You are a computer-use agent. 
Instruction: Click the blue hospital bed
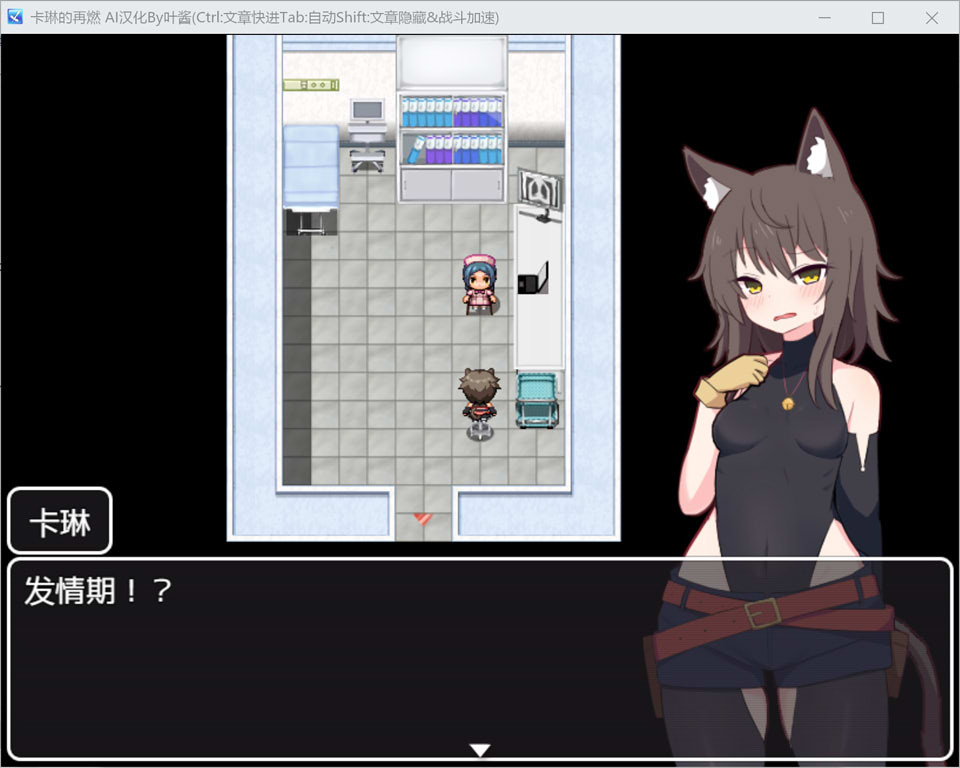[311, 179]
